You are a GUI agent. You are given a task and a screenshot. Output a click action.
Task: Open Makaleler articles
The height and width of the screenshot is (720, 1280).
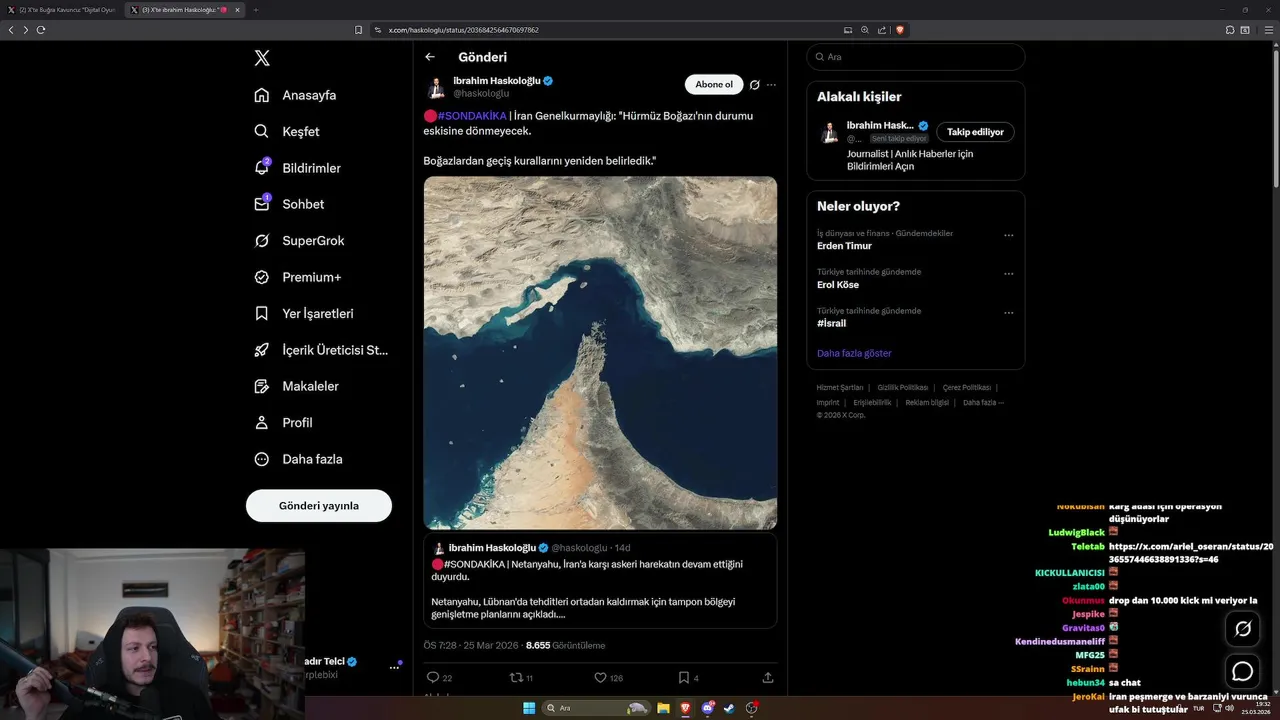click(296, 386)
